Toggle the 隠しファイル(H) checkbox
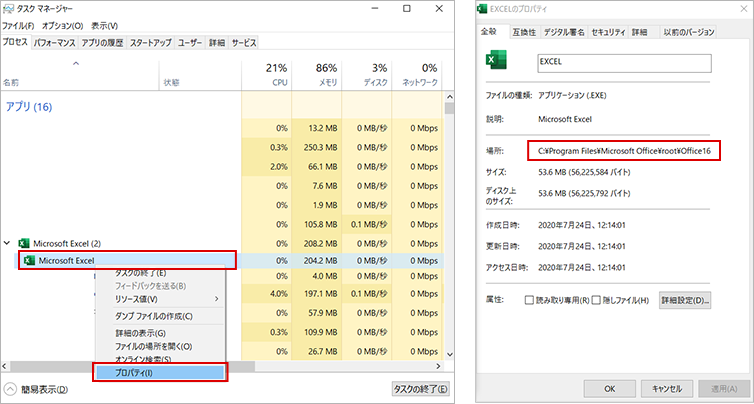 click(x=597, y=301)
